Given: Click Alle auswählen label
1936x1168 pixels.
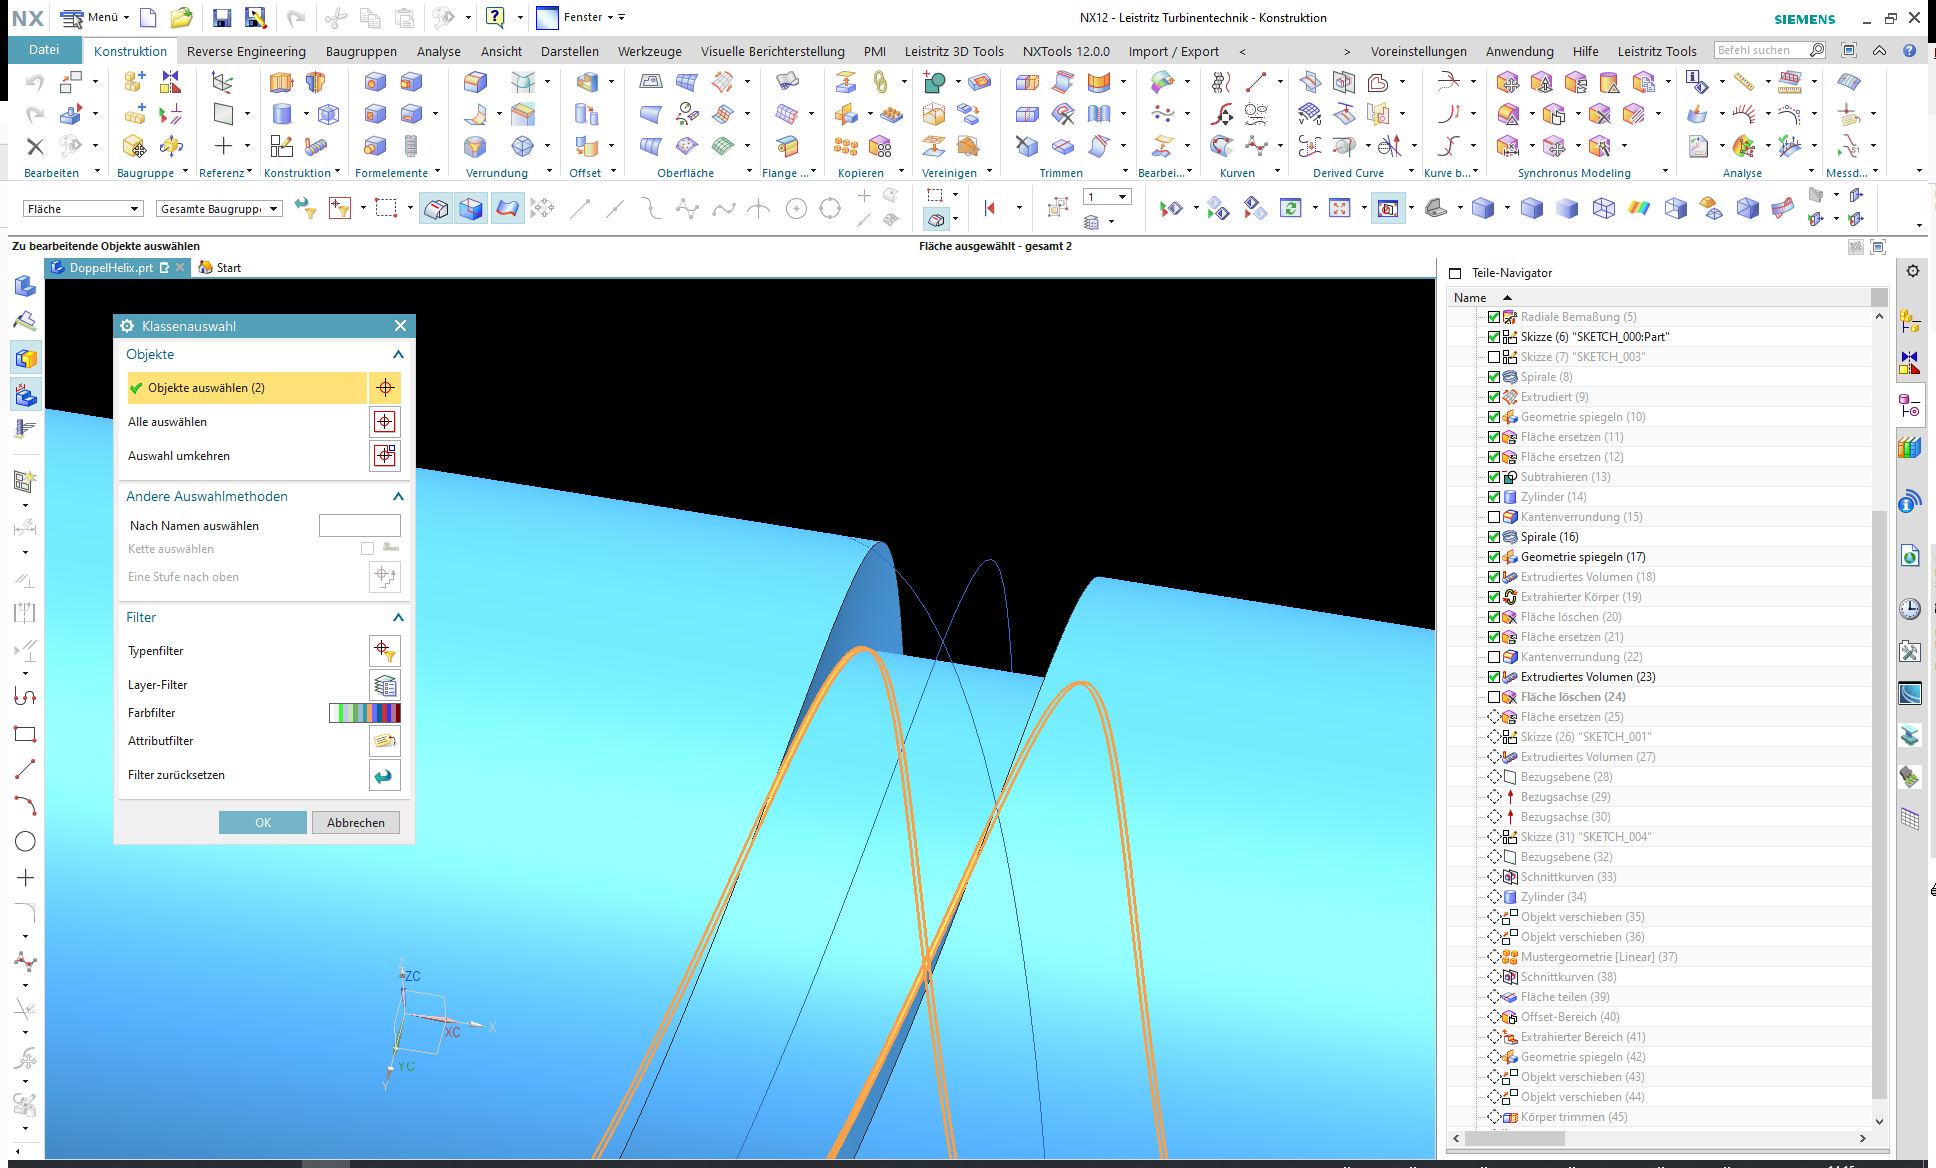Looking at the screenshot, I should [x=168, y=422].
